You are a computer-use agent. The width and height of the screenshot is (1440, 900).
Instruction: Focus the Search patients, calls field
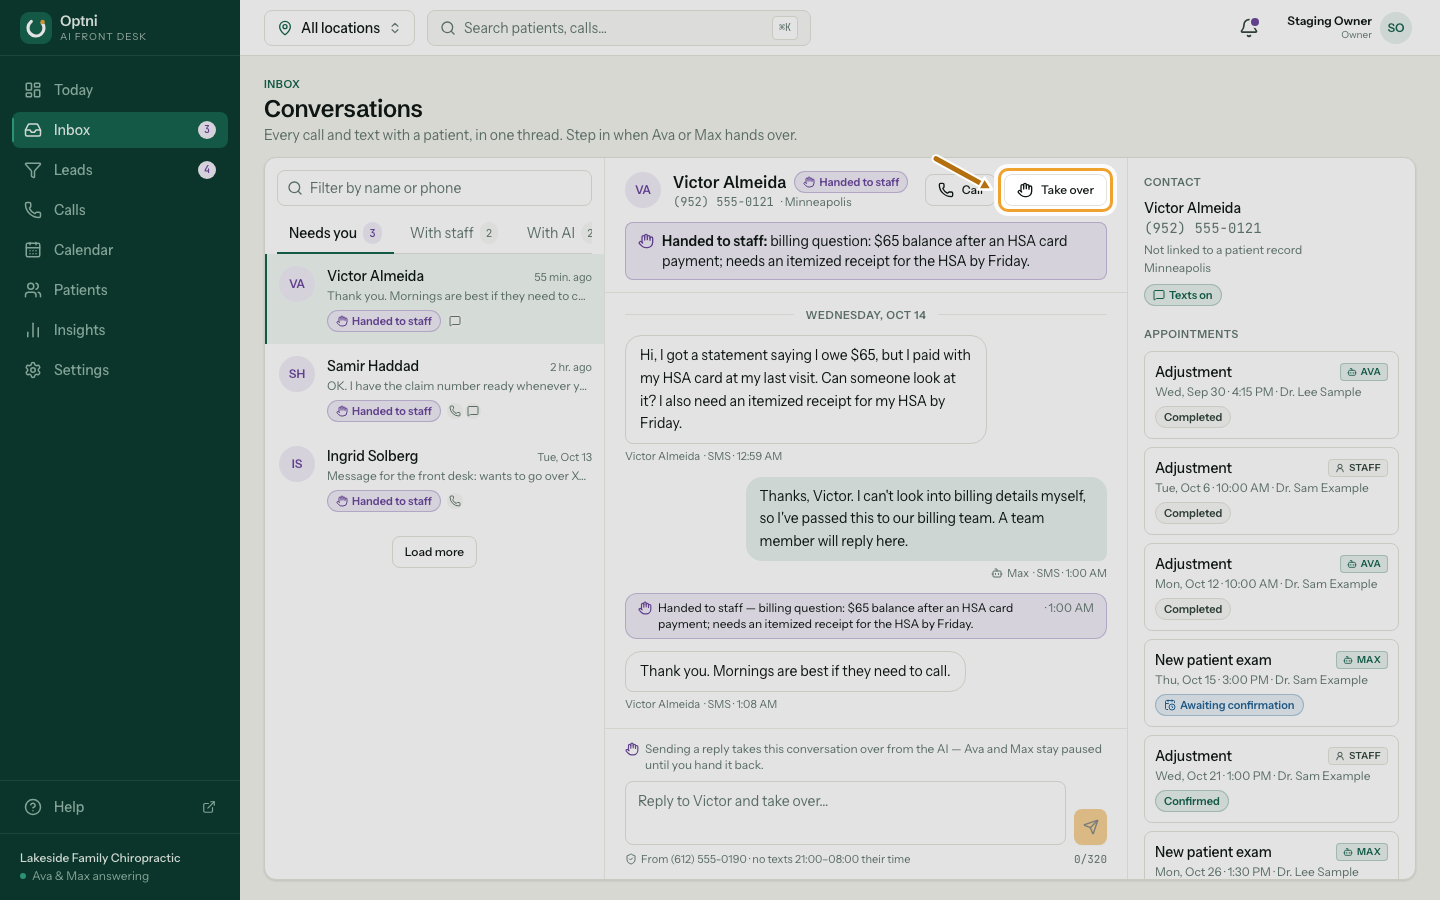[x=618, y=28]
